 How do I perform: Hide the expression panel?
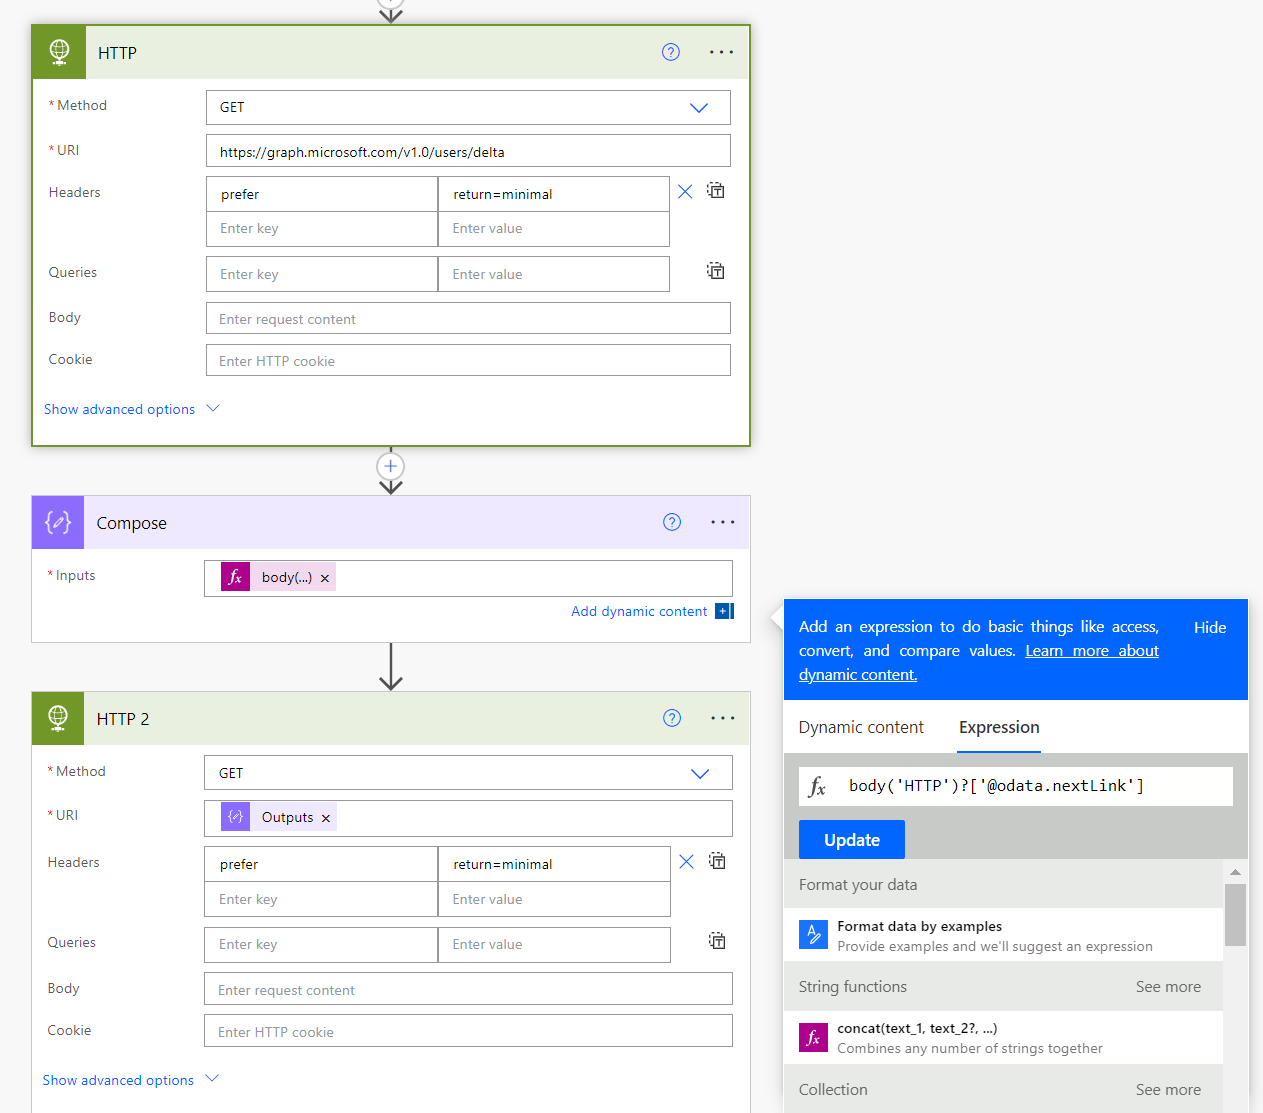tap(1210, 627)
